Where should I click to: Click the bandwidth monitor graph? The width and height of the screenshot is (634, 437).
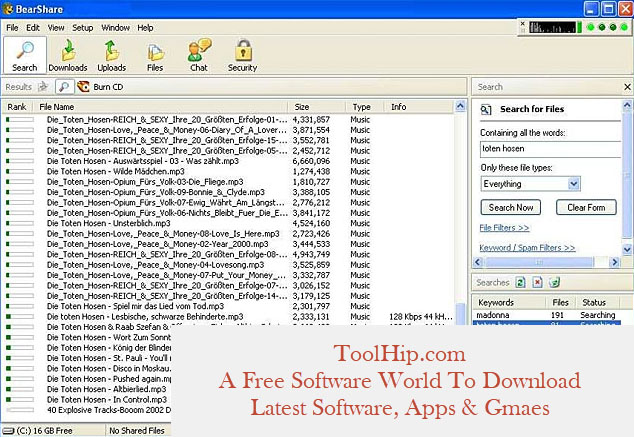point(552,27)
